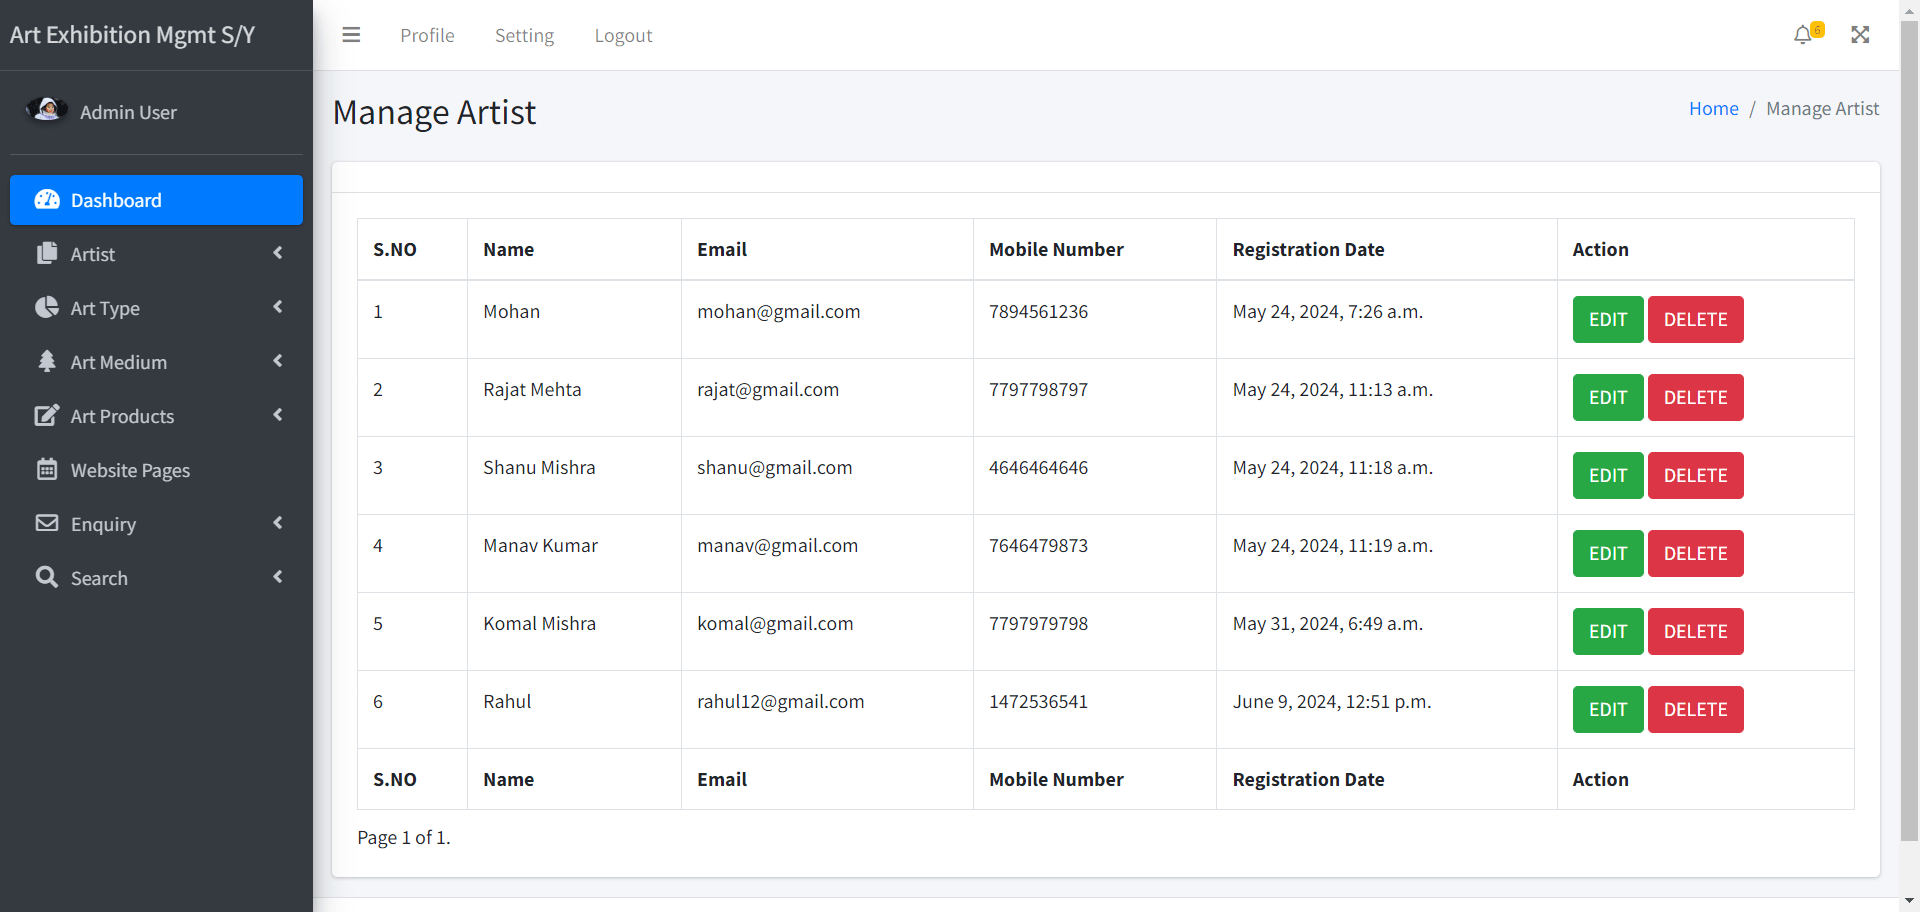Viewport: 1920px width, 912px height.
Task: Expand the Enquiry menu chevron
Action: (x=277, y=523)
